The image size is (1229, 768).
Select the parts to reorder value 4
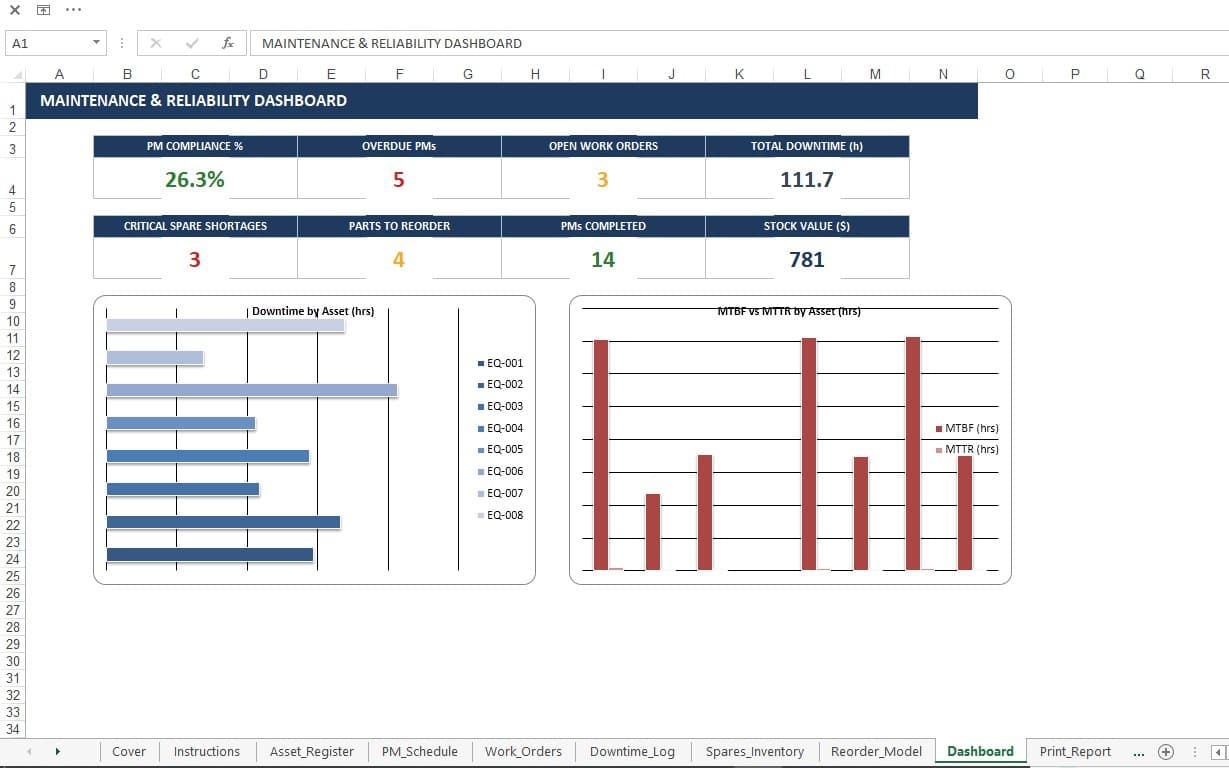click(399, 260)
